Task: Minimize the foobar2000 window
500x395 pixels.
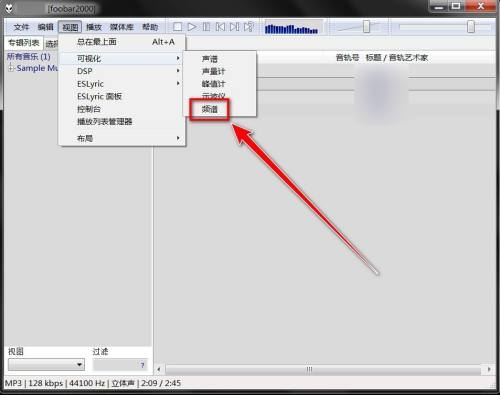Action: [439, 6]
